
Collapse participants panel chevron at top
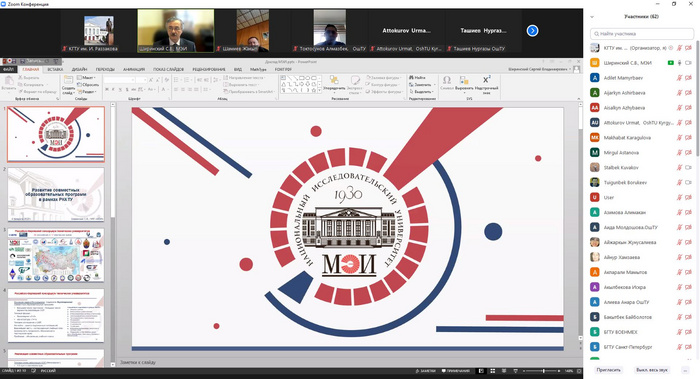coord(592,17)
